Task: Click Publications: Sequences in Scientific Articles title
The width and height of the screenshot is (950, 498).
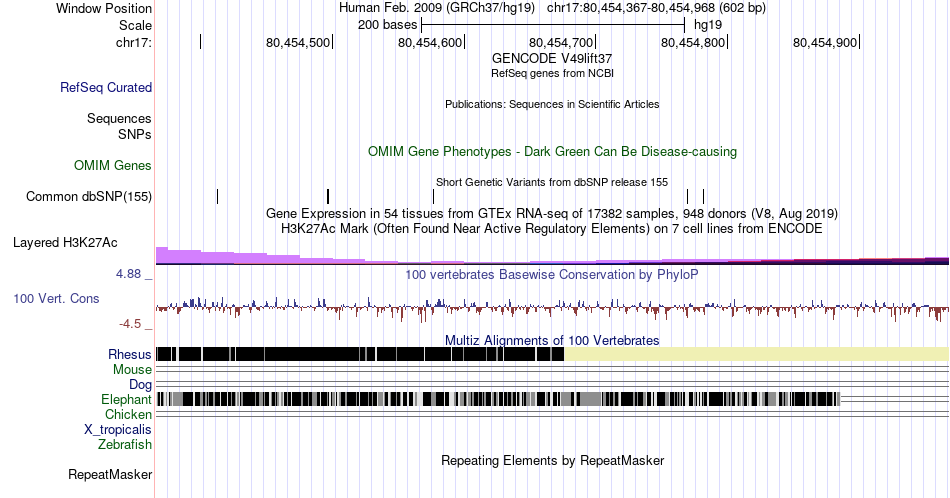Action: click(x=552, y=104)
